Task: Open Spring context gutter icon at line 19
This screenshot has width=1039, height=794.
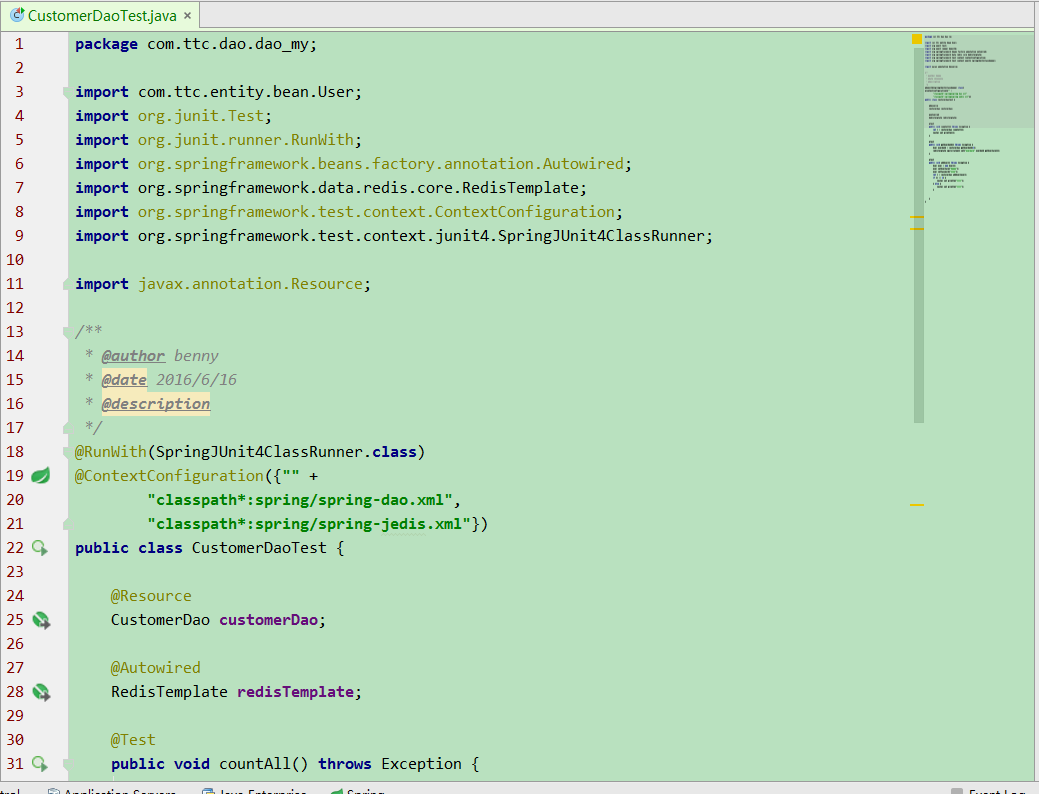Action: pyautogui.click(x=41, y=475)
